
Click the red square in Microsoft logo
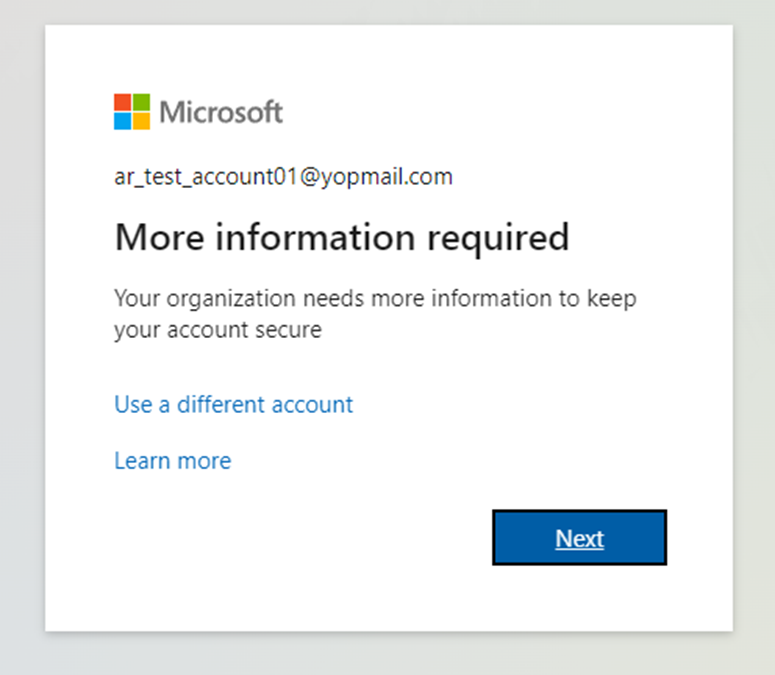122,103
